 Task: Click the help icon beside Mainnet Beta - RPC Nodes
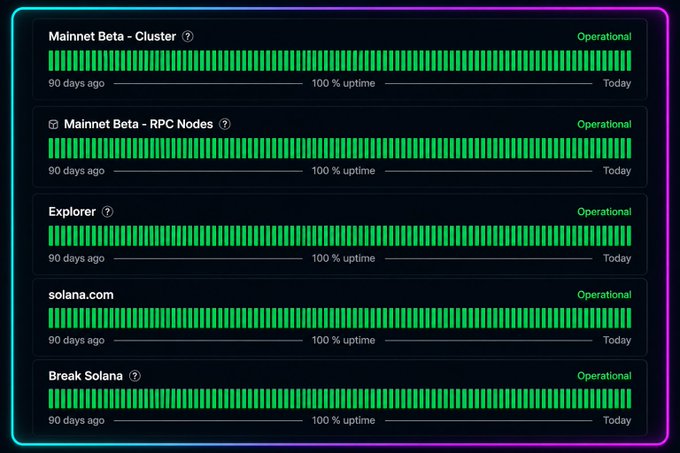click(x=225, y=124)
